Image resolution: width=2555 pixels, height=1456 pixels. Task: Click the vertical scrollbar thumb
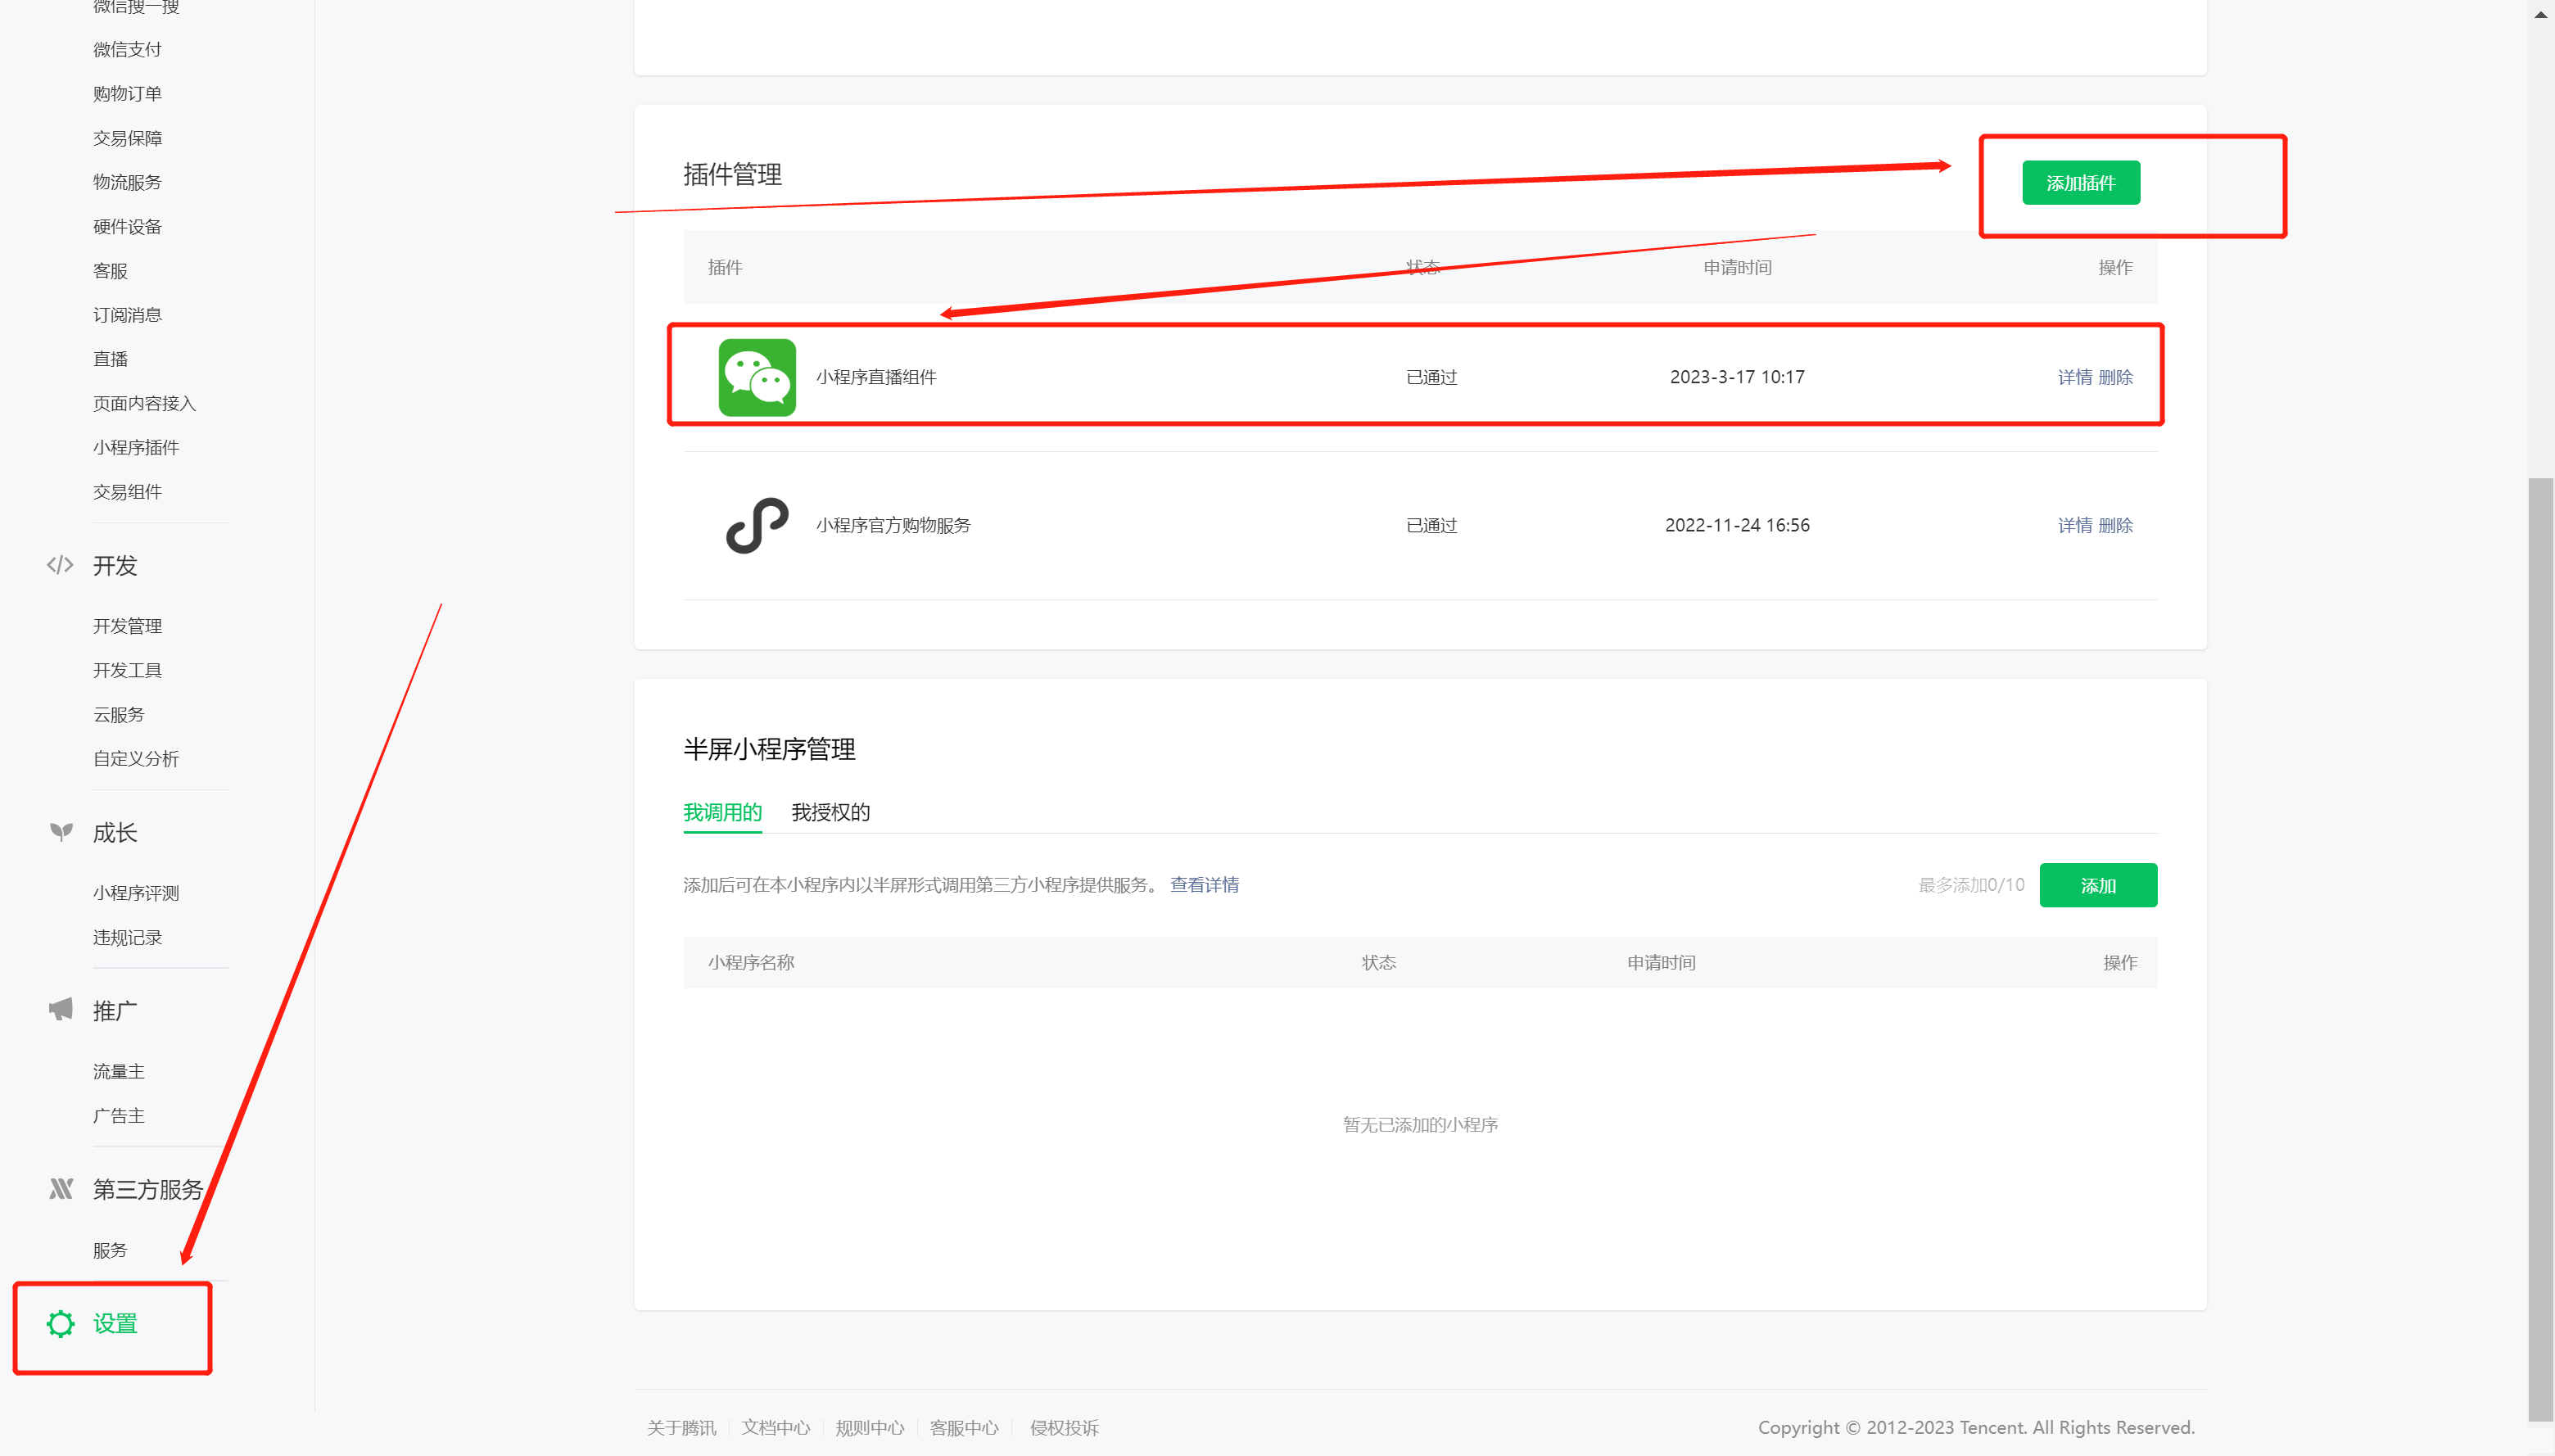click(x=2540, y=948)
